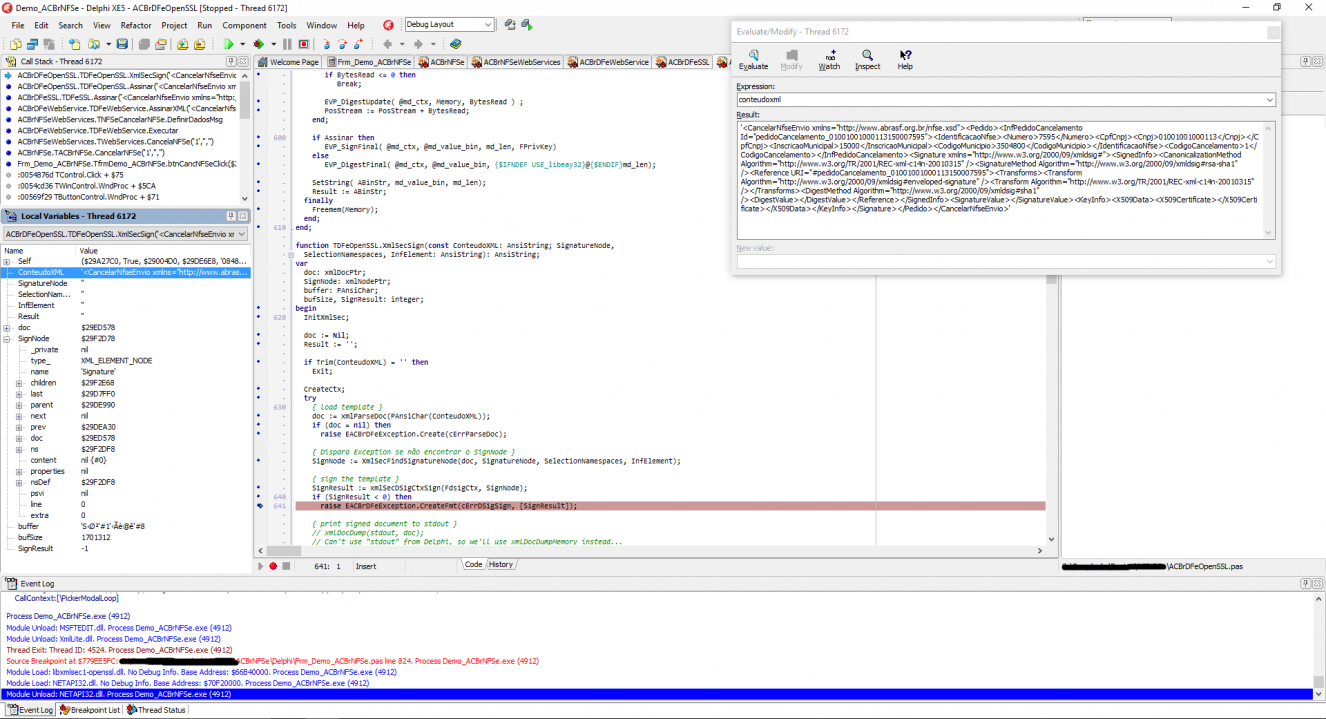The image size is (1326, 719).
Task: Click the Embarcadero red logo icon in menu bar
Action: click(x=388, y=24)
